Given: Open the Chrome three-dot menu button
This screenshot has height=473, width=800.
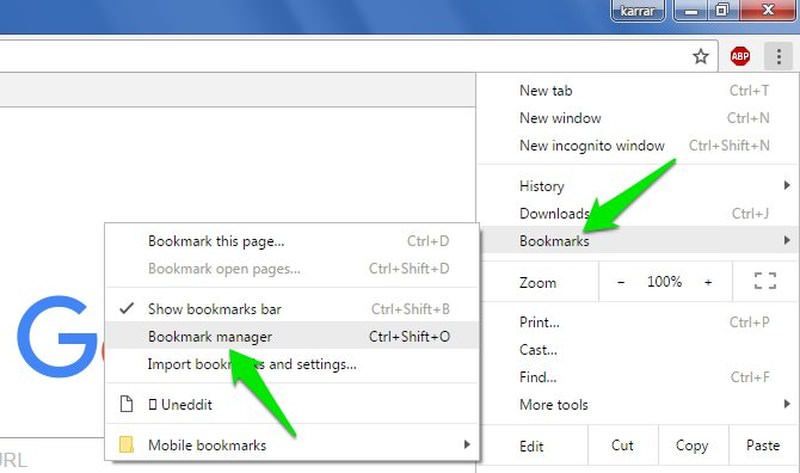Looking at the screenshot, I should tap(778, 56).
